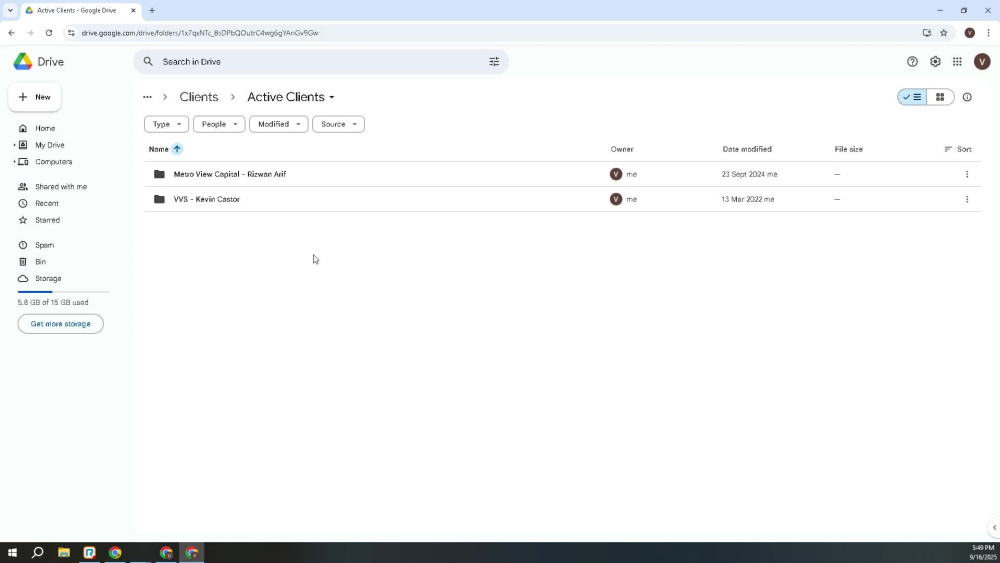The height and width of the screenshot is (563, 1000).
Task: Navigate to Clients breadcrumb
Action: pos(198,97)
